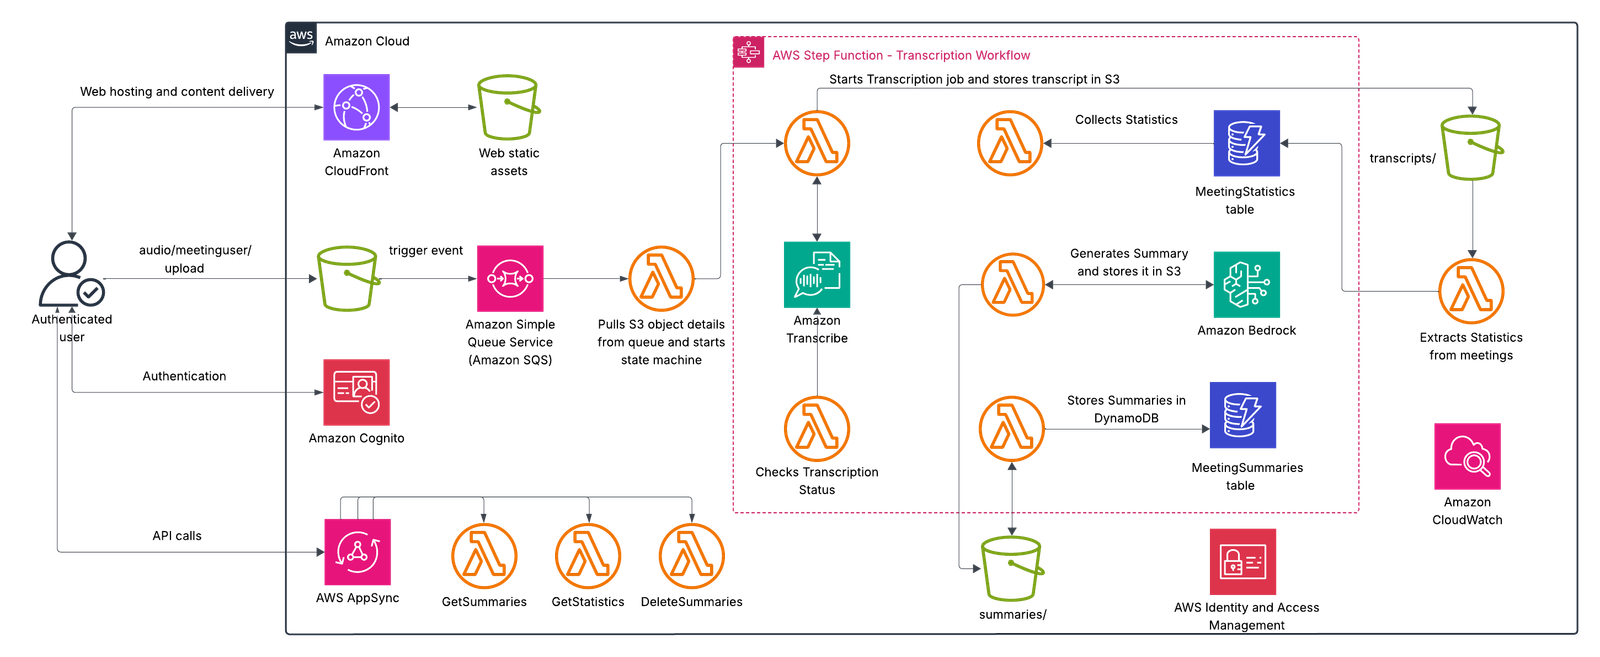
Task: Click the GetStatistics Lambda icon
Action: [x=588, y=556]
